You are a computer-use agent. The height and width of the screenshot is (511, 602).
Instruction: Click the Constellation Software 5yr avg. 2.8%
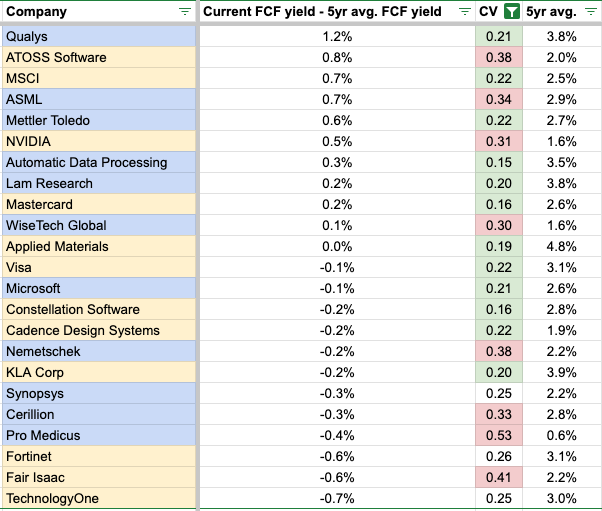(x=562, y=309)
